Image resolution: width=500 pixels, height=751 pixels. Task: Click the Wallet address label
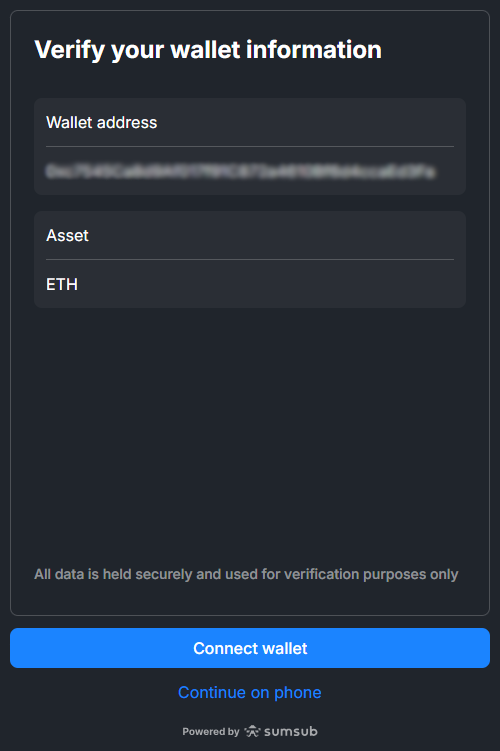(102, 123)
